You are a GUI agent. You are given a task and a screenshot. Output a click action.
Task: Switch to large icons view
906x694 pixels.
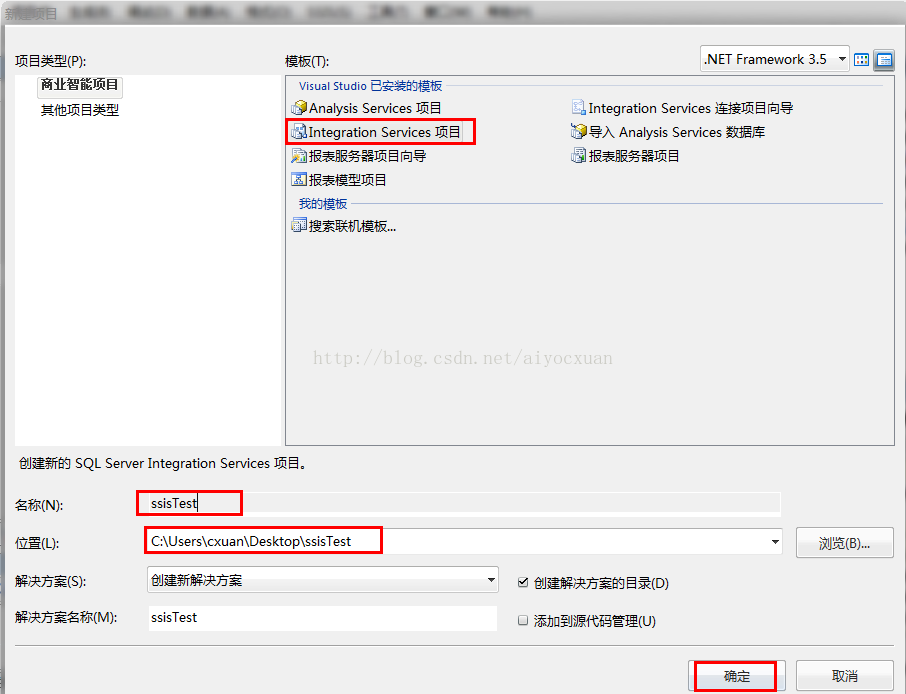862,60
